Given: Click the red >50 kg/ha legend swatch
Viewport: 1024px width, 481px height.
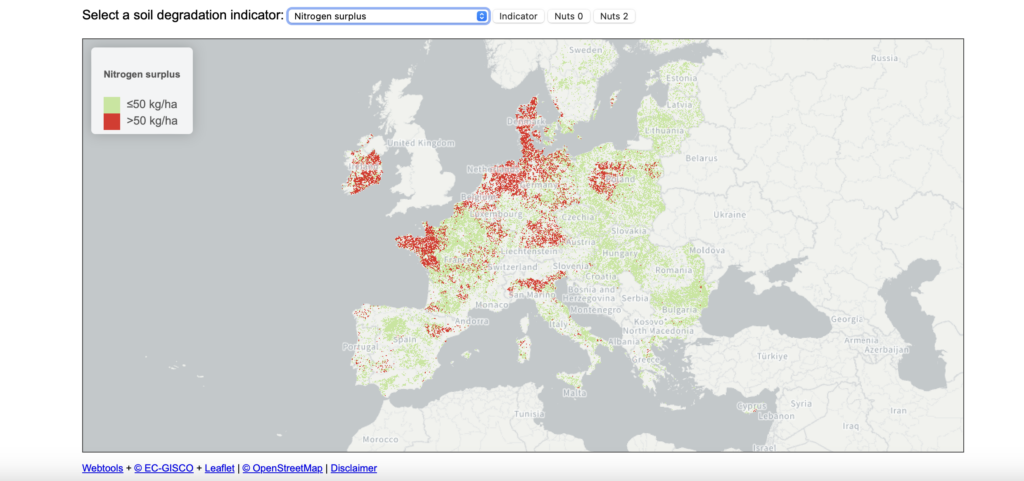Looking at the screenshot, I should coord(112,121).
